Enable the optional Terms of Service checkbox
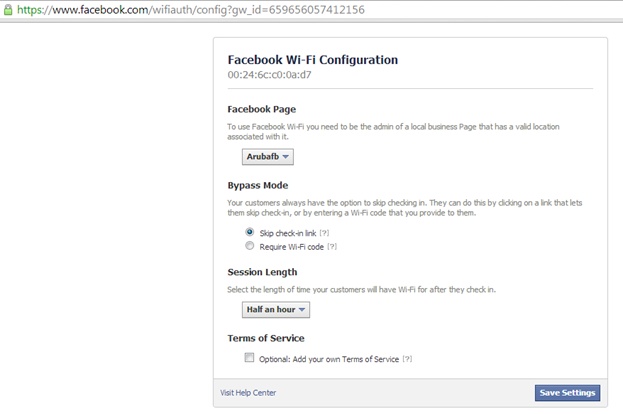Image resolution: width=623 pixels, height=414 pixels. coord(249,358)
